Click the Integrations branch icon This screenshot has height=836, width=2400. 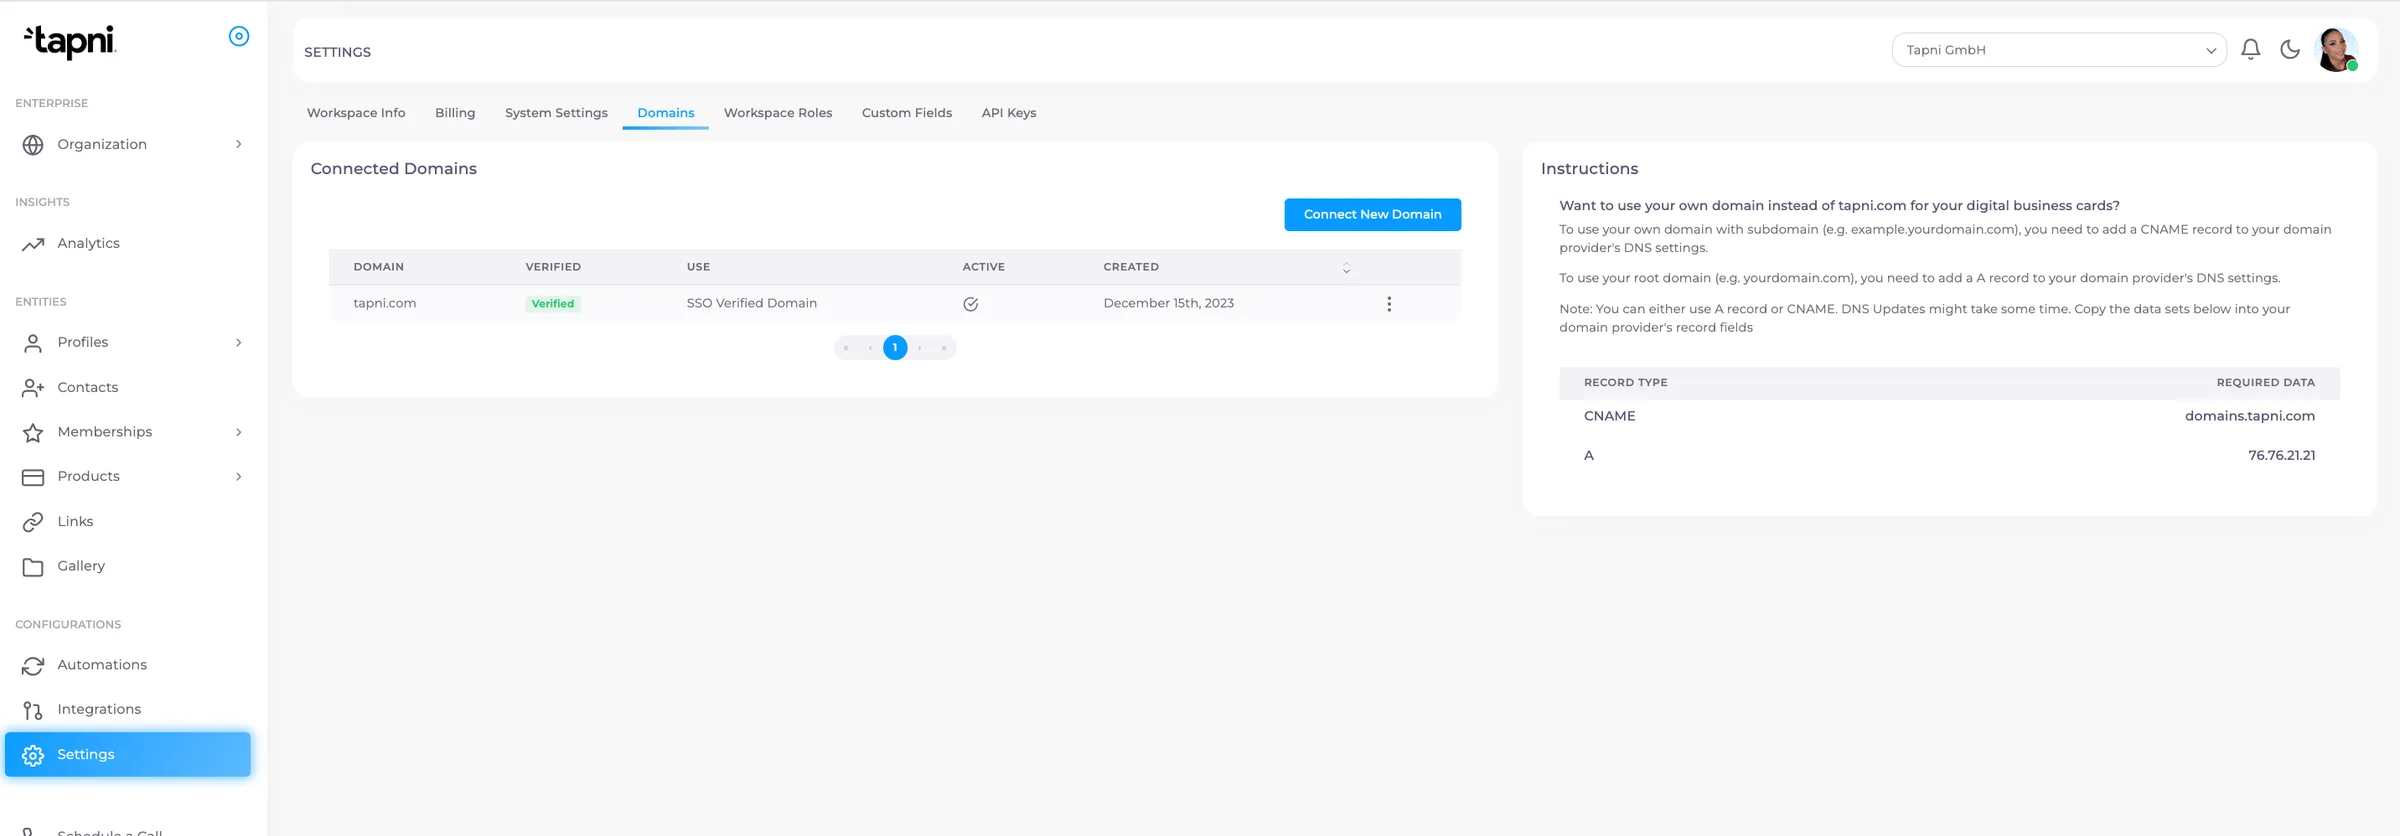click(x=33, y=710)
